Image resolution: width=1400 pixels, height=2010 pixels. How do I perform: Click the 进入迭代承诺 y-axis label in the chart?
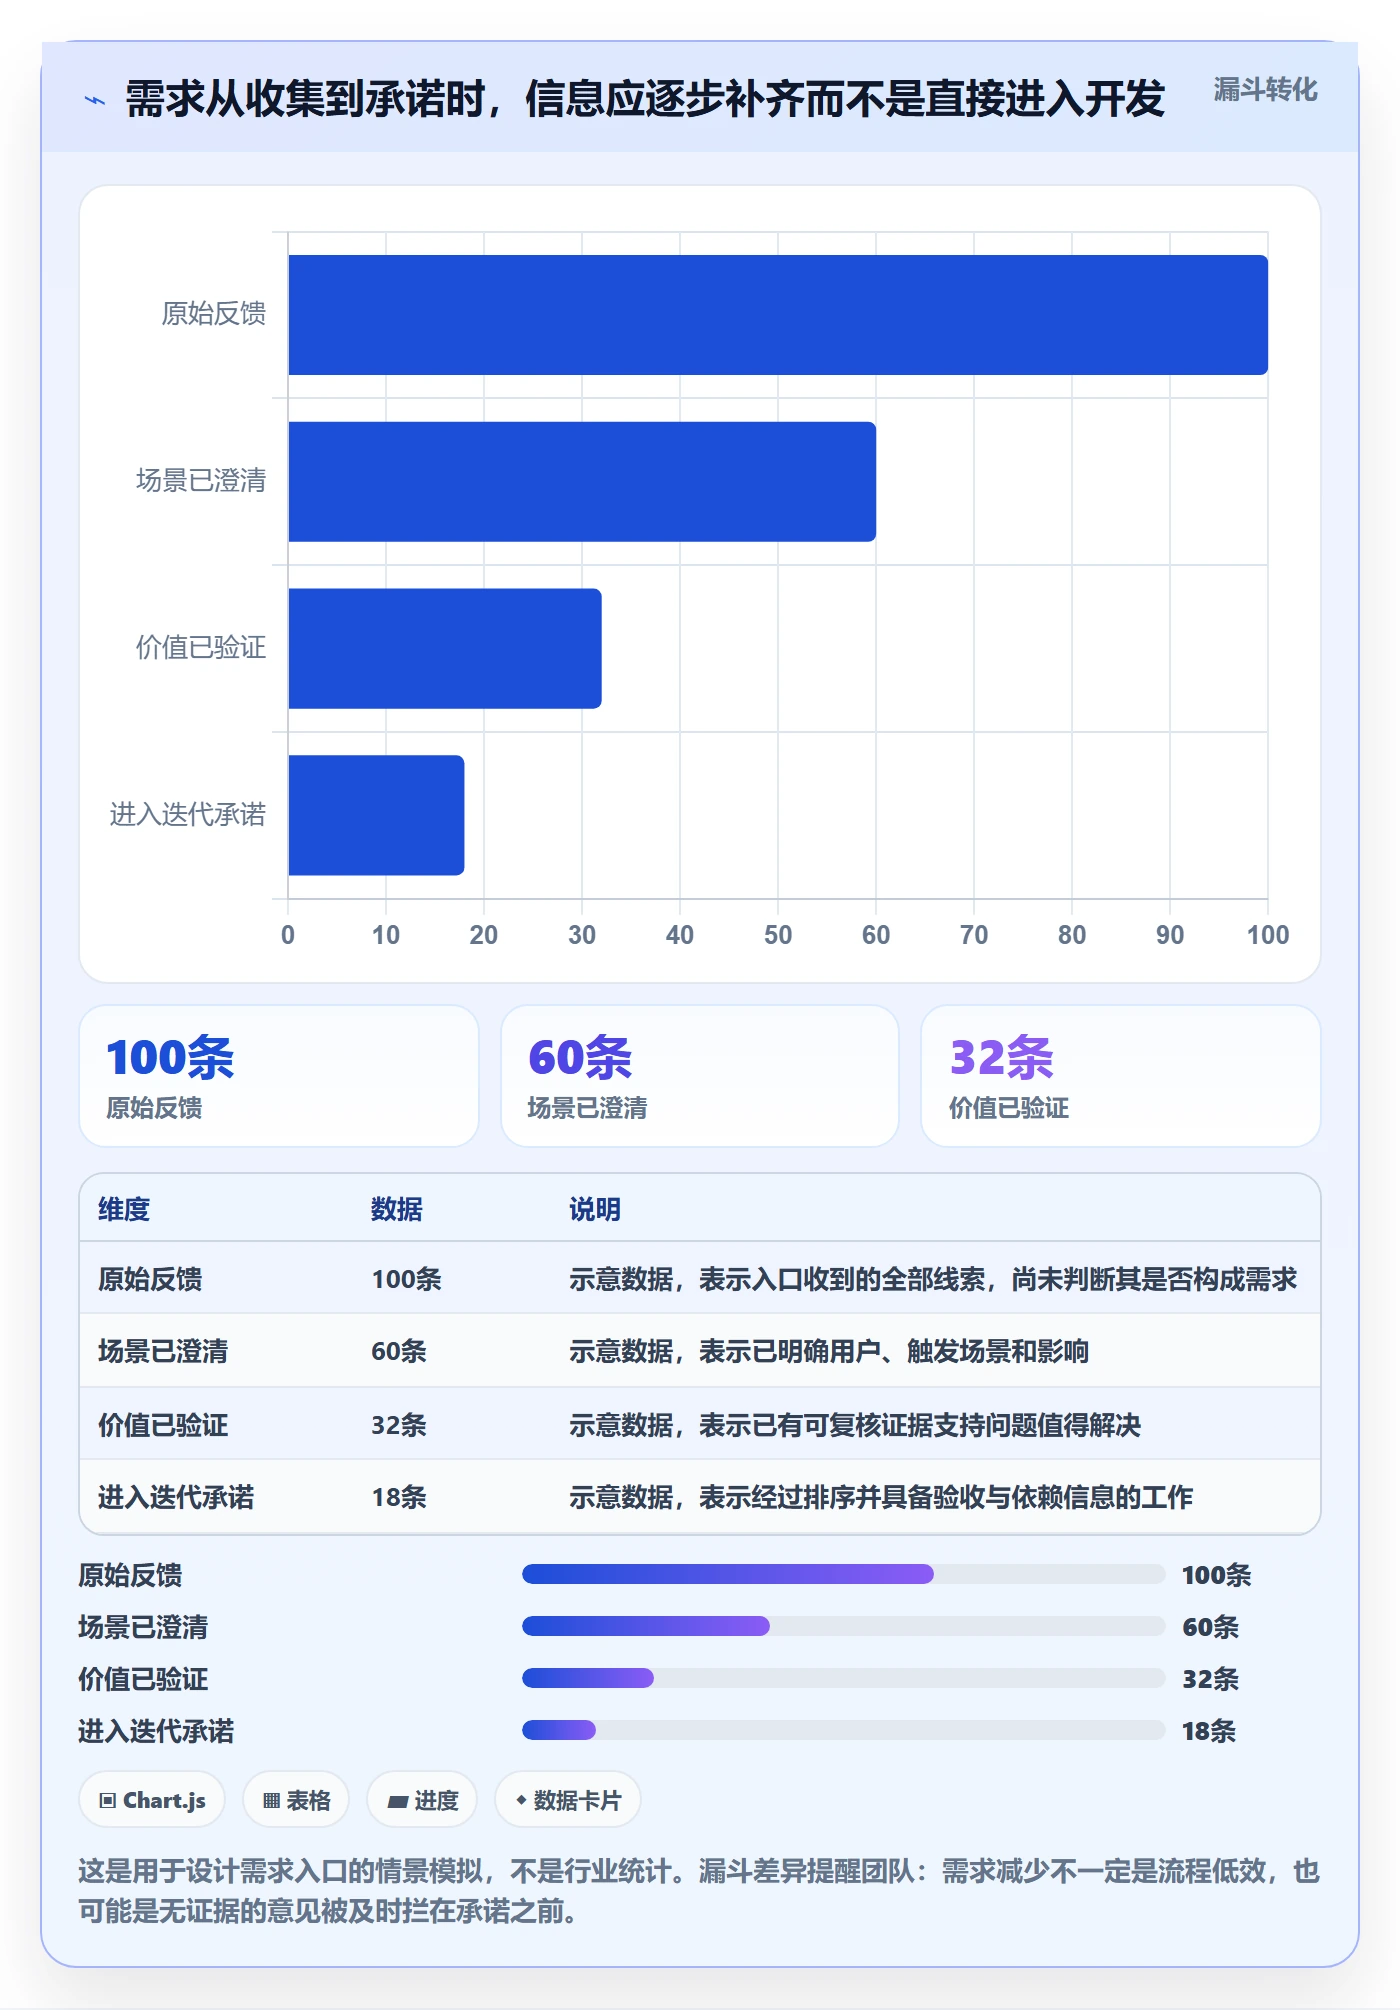click(x=188, y=814)
